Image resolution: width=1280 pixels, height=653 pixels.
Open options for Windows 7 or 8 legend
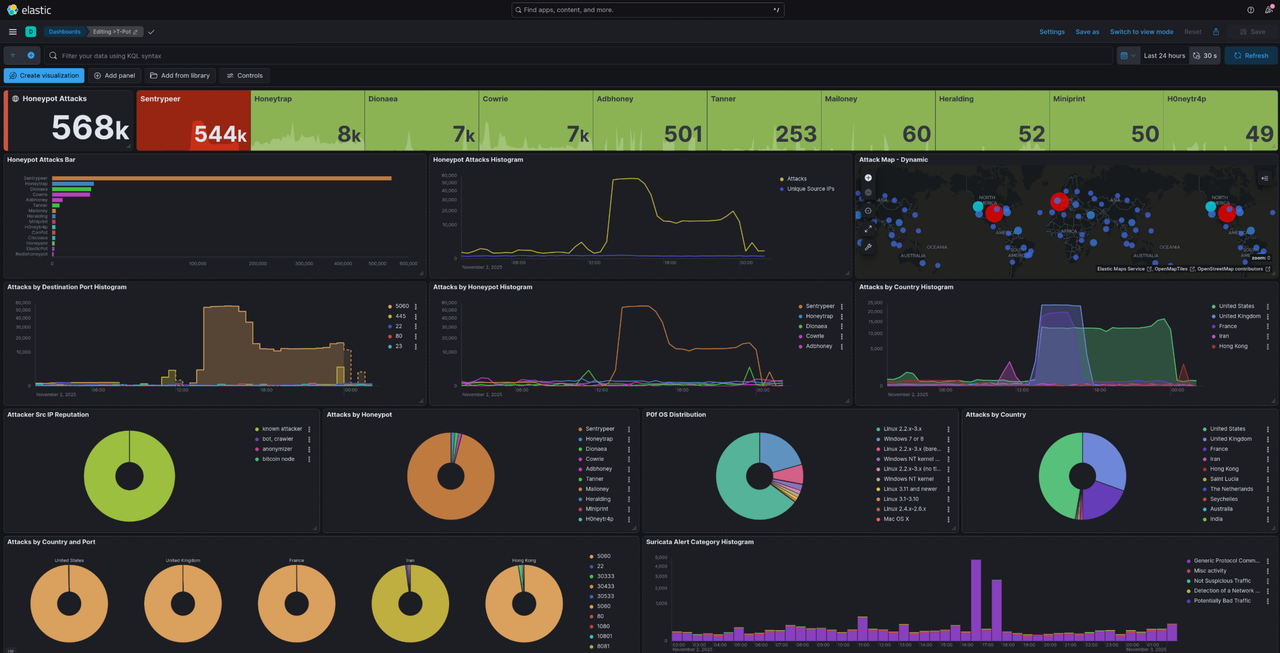tap(948, 439)
